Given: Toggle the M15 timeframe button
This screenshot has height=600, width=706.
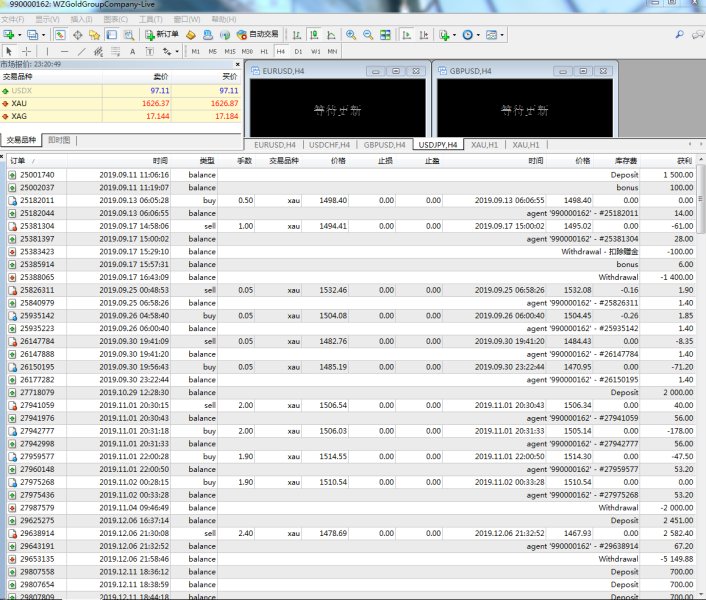Looking at the screenshot, I should tap(230, 51).
